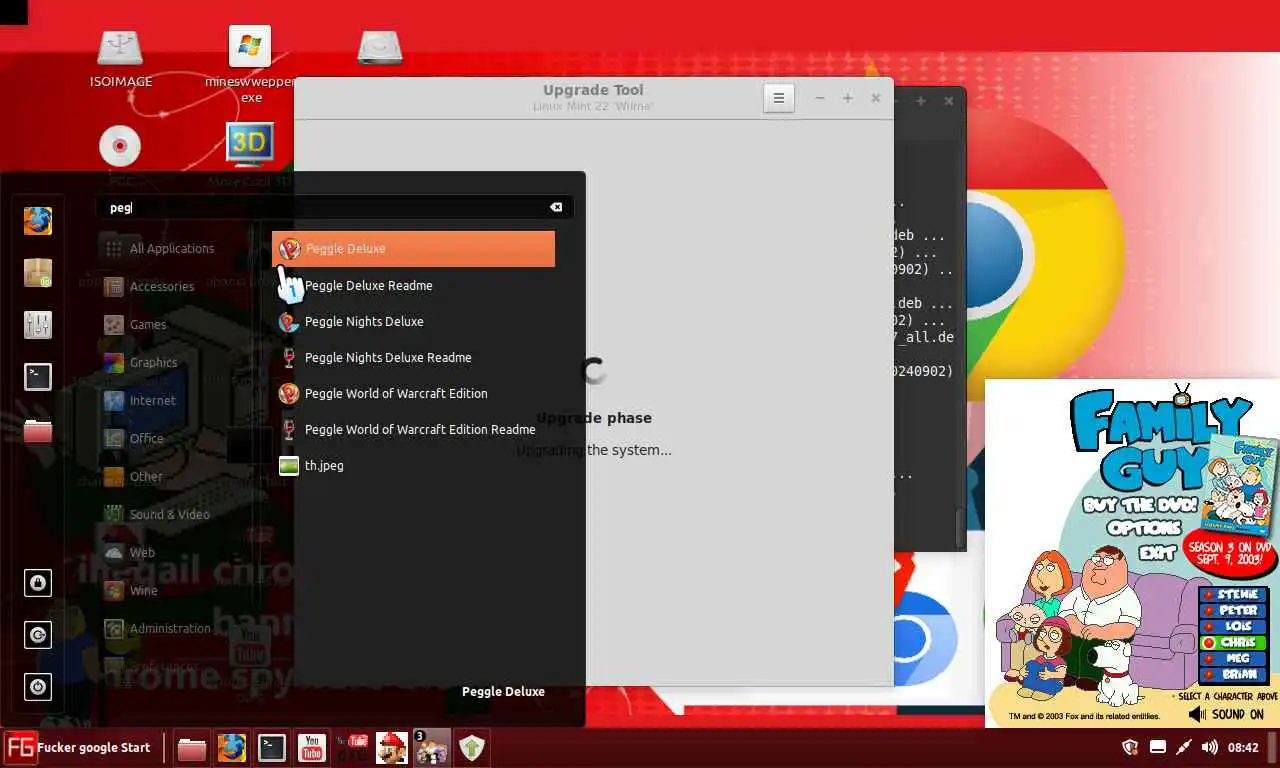Open System Settings mixer icon in menu sidebar
The width and height of the screenshot is (1280, 768).
point(38,324)
